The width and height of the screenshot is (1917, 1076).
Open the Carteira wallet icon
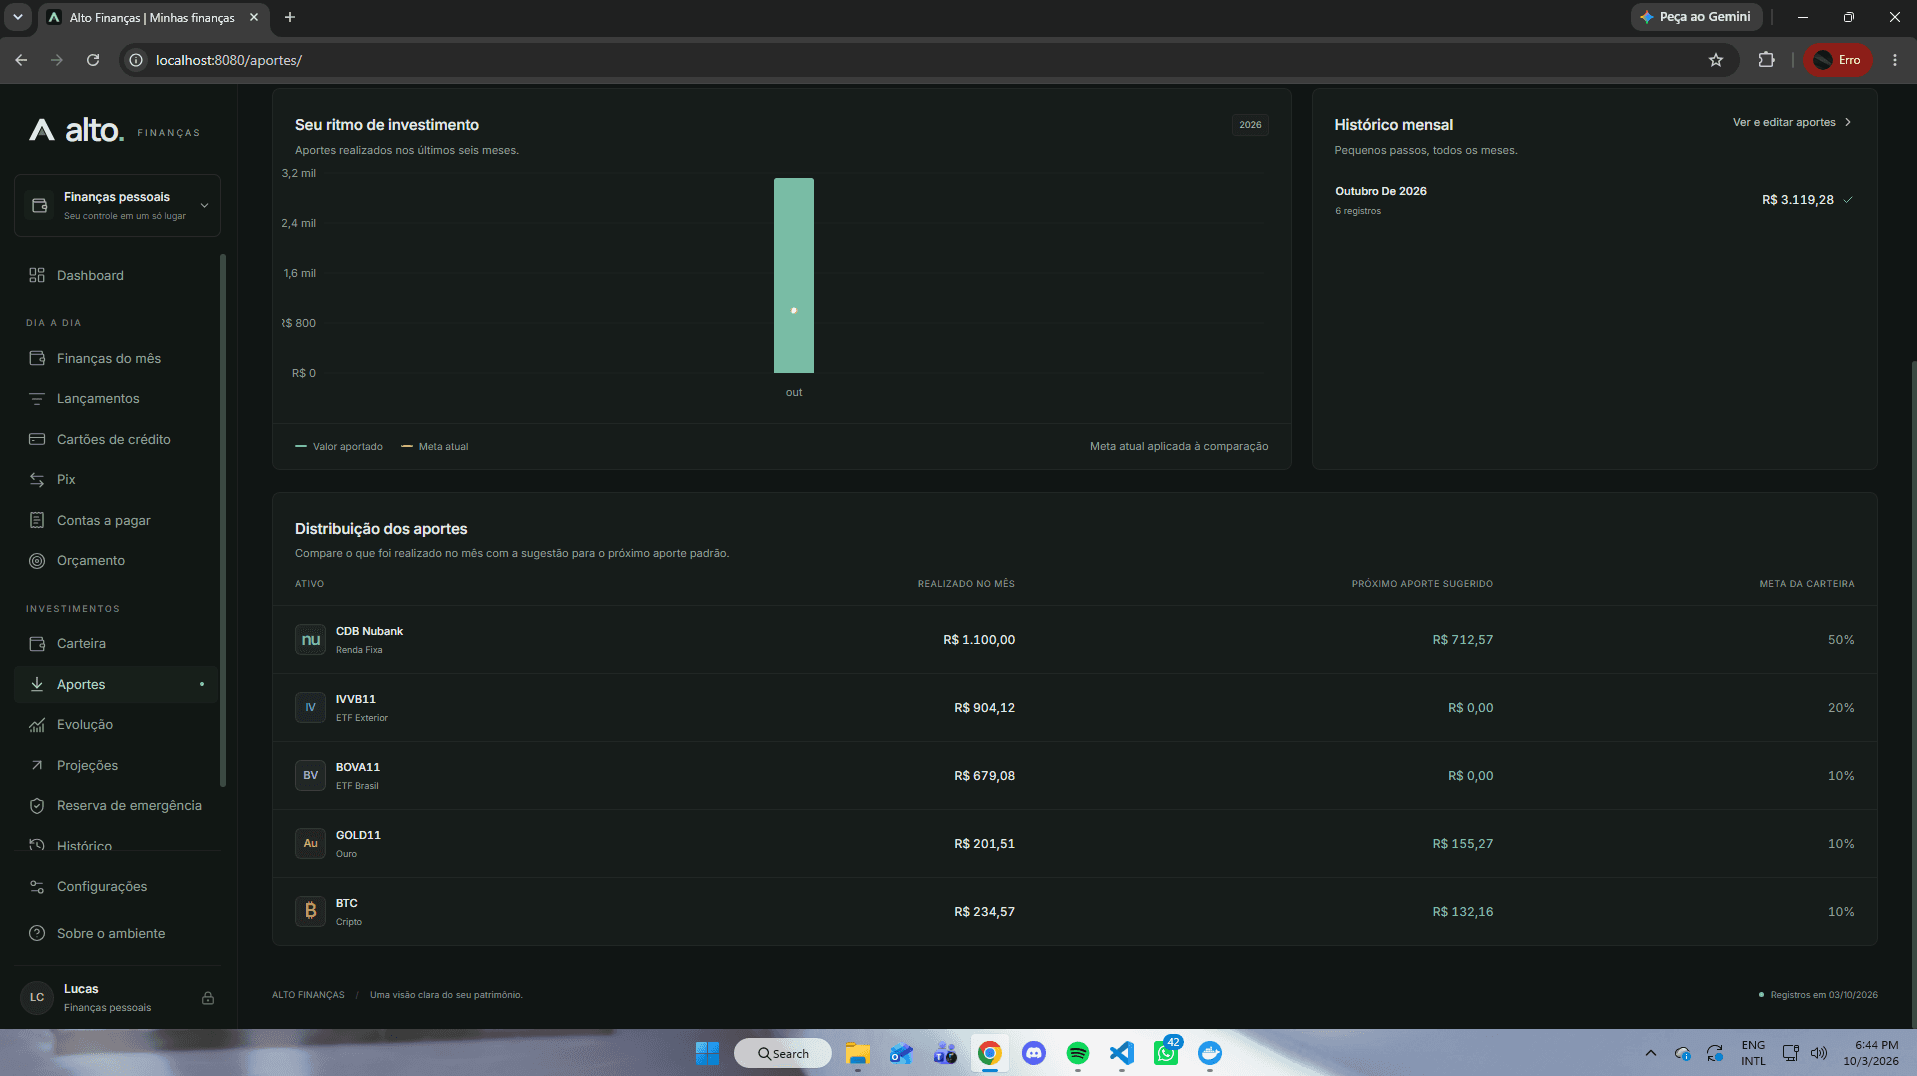coord(37,644)
